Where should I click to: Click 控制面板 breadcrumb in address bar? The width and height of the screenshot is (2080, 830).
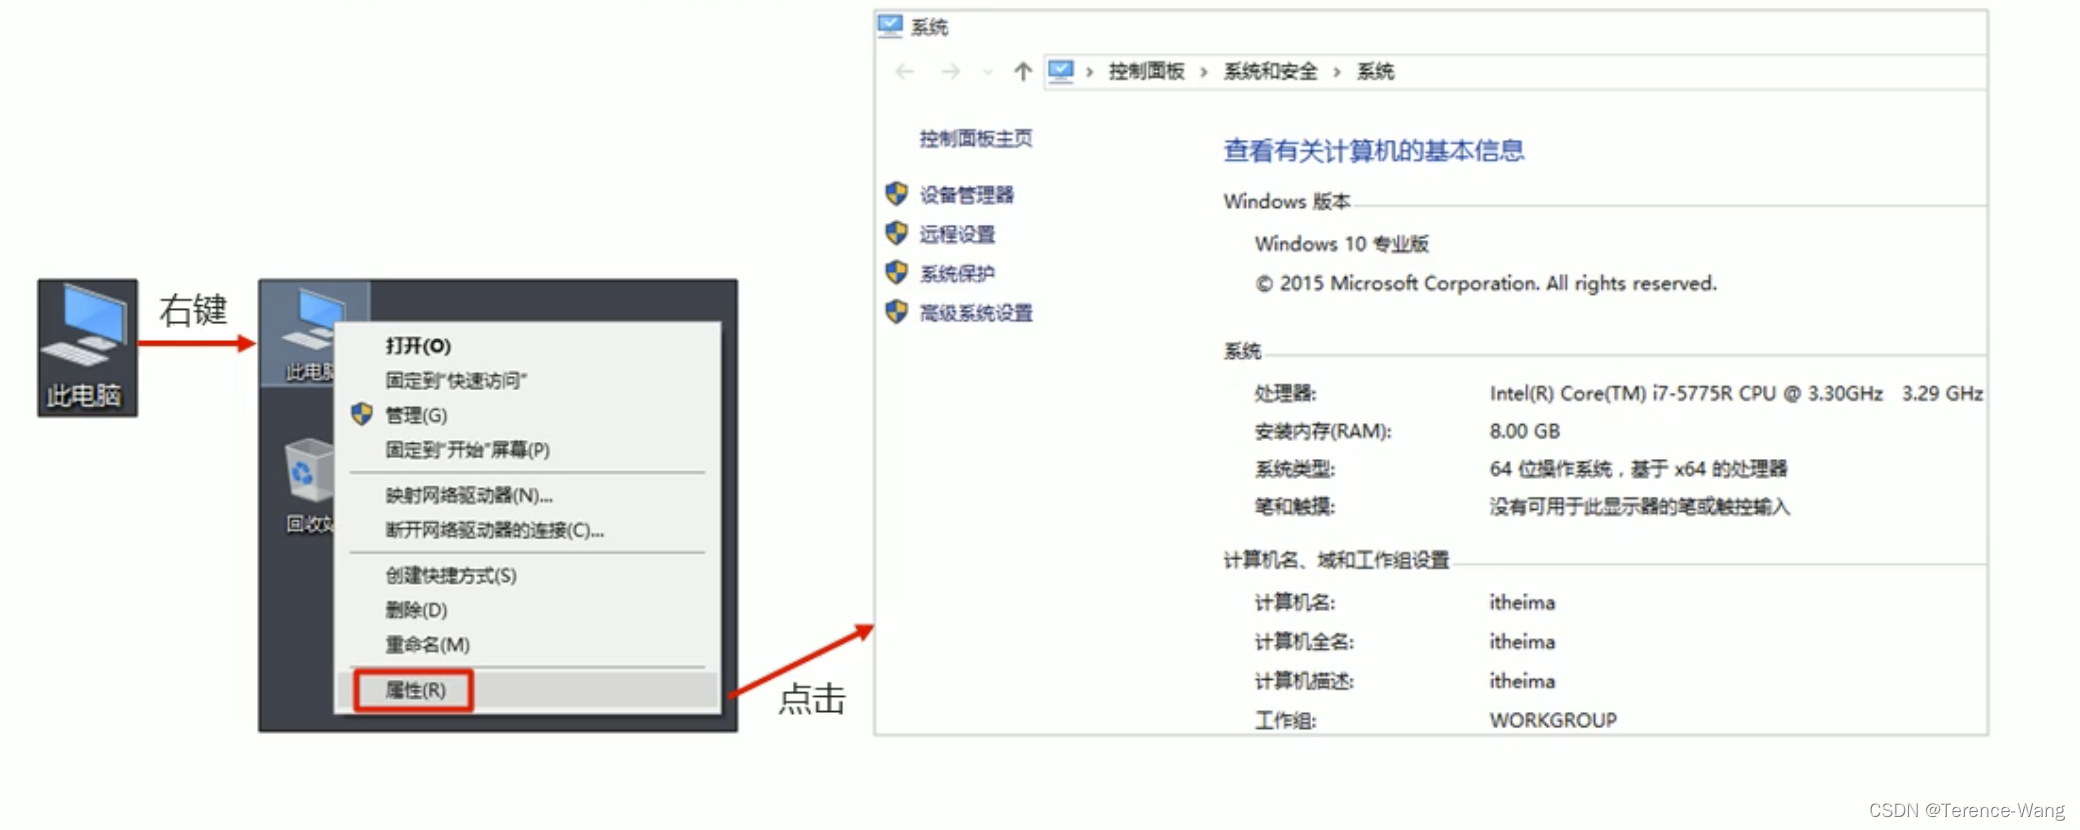(x=1146, y=71)
